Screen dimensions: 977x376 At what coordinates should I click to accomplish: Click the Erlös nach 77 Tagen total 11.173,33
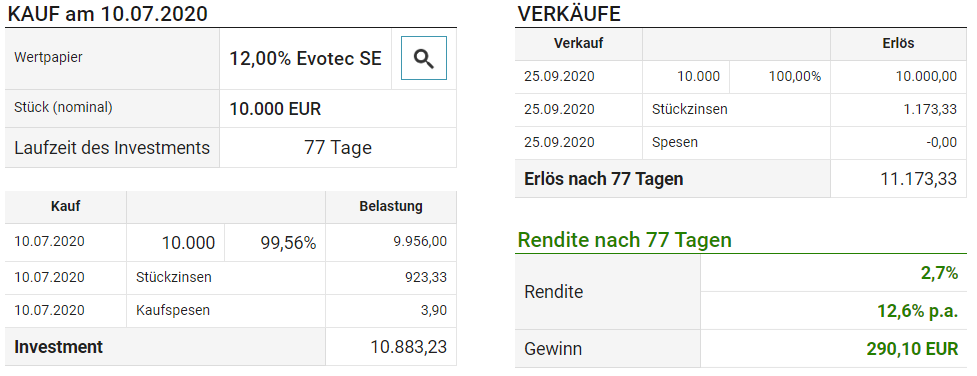(x=918, y=179)
